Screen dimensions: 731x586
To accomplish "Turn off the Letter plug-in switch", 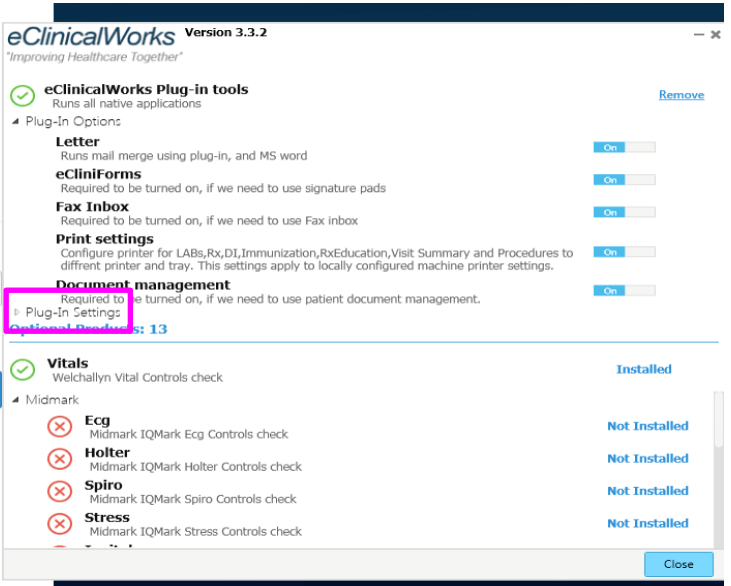I will [x=624, y=147].
